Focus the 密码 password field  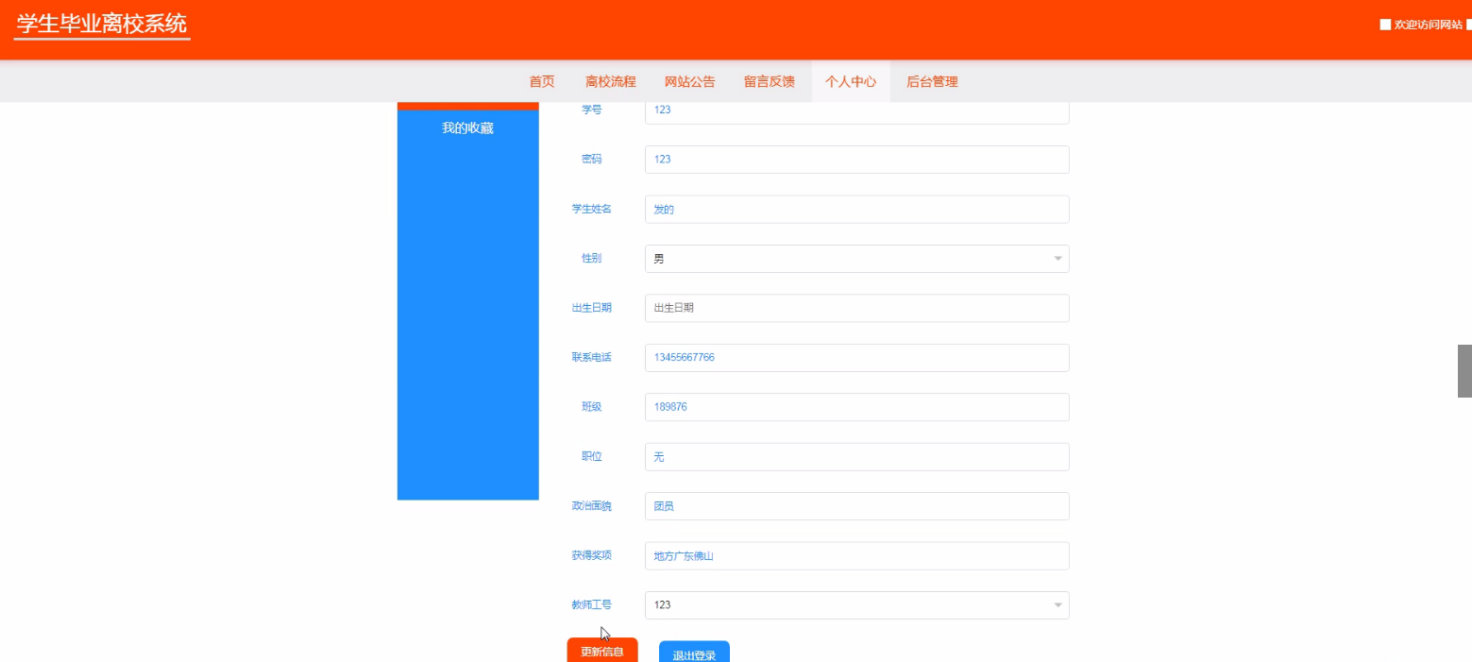[x=856, y=160]
